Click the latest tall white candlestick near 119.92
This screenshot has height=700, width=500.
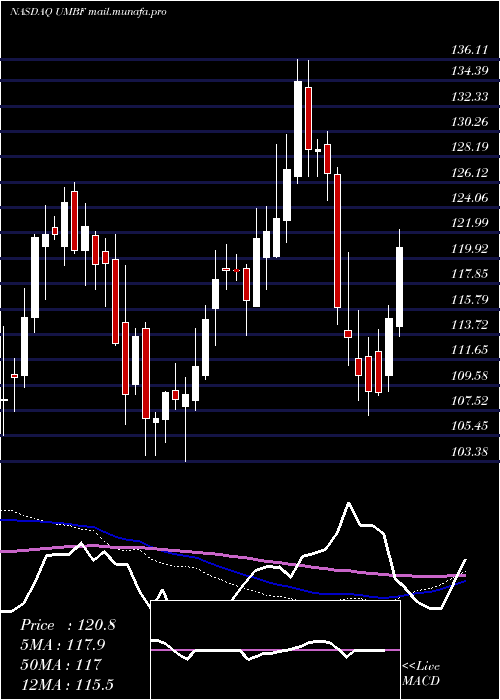tap(400, 283)
